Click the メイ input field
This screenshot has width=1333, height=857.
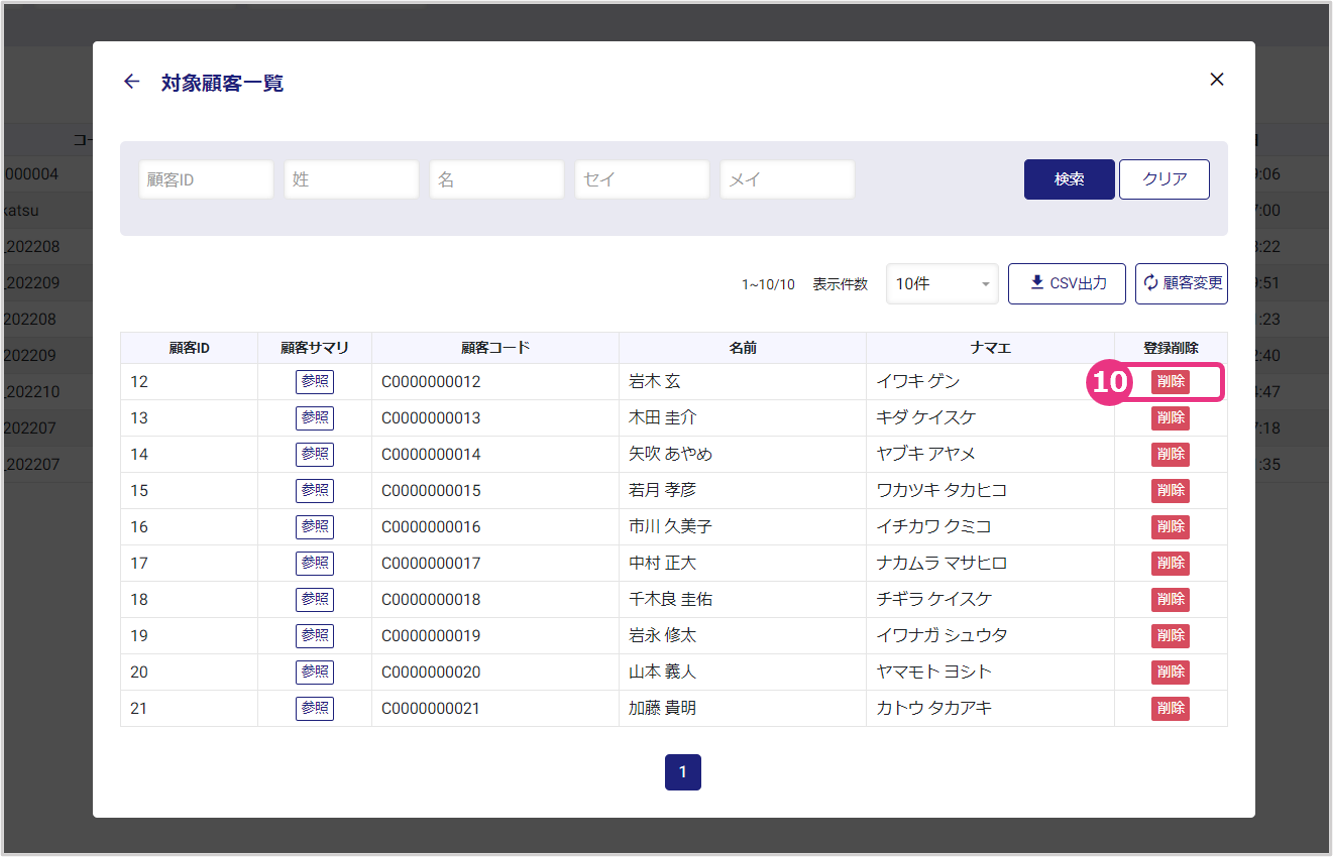tap(787, 180)
